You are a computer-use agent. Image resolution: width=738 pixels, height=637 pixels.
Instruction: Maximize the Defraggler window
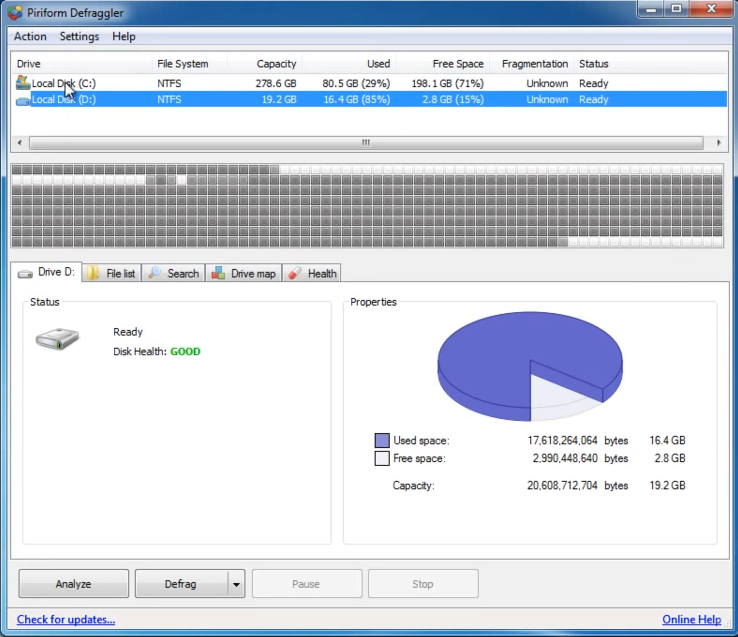pyautogui.click(x=676, y=9)
